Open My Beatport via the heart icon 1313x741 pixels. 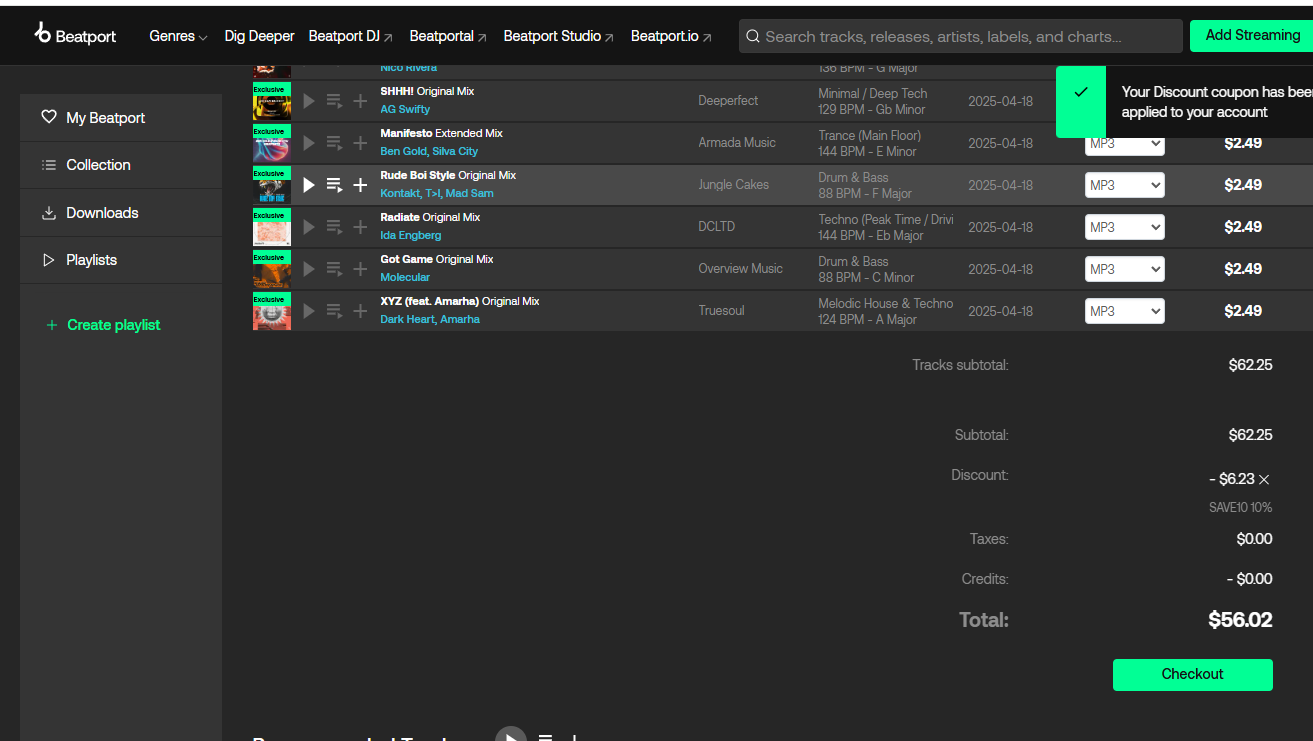click(x=49, y=117)
